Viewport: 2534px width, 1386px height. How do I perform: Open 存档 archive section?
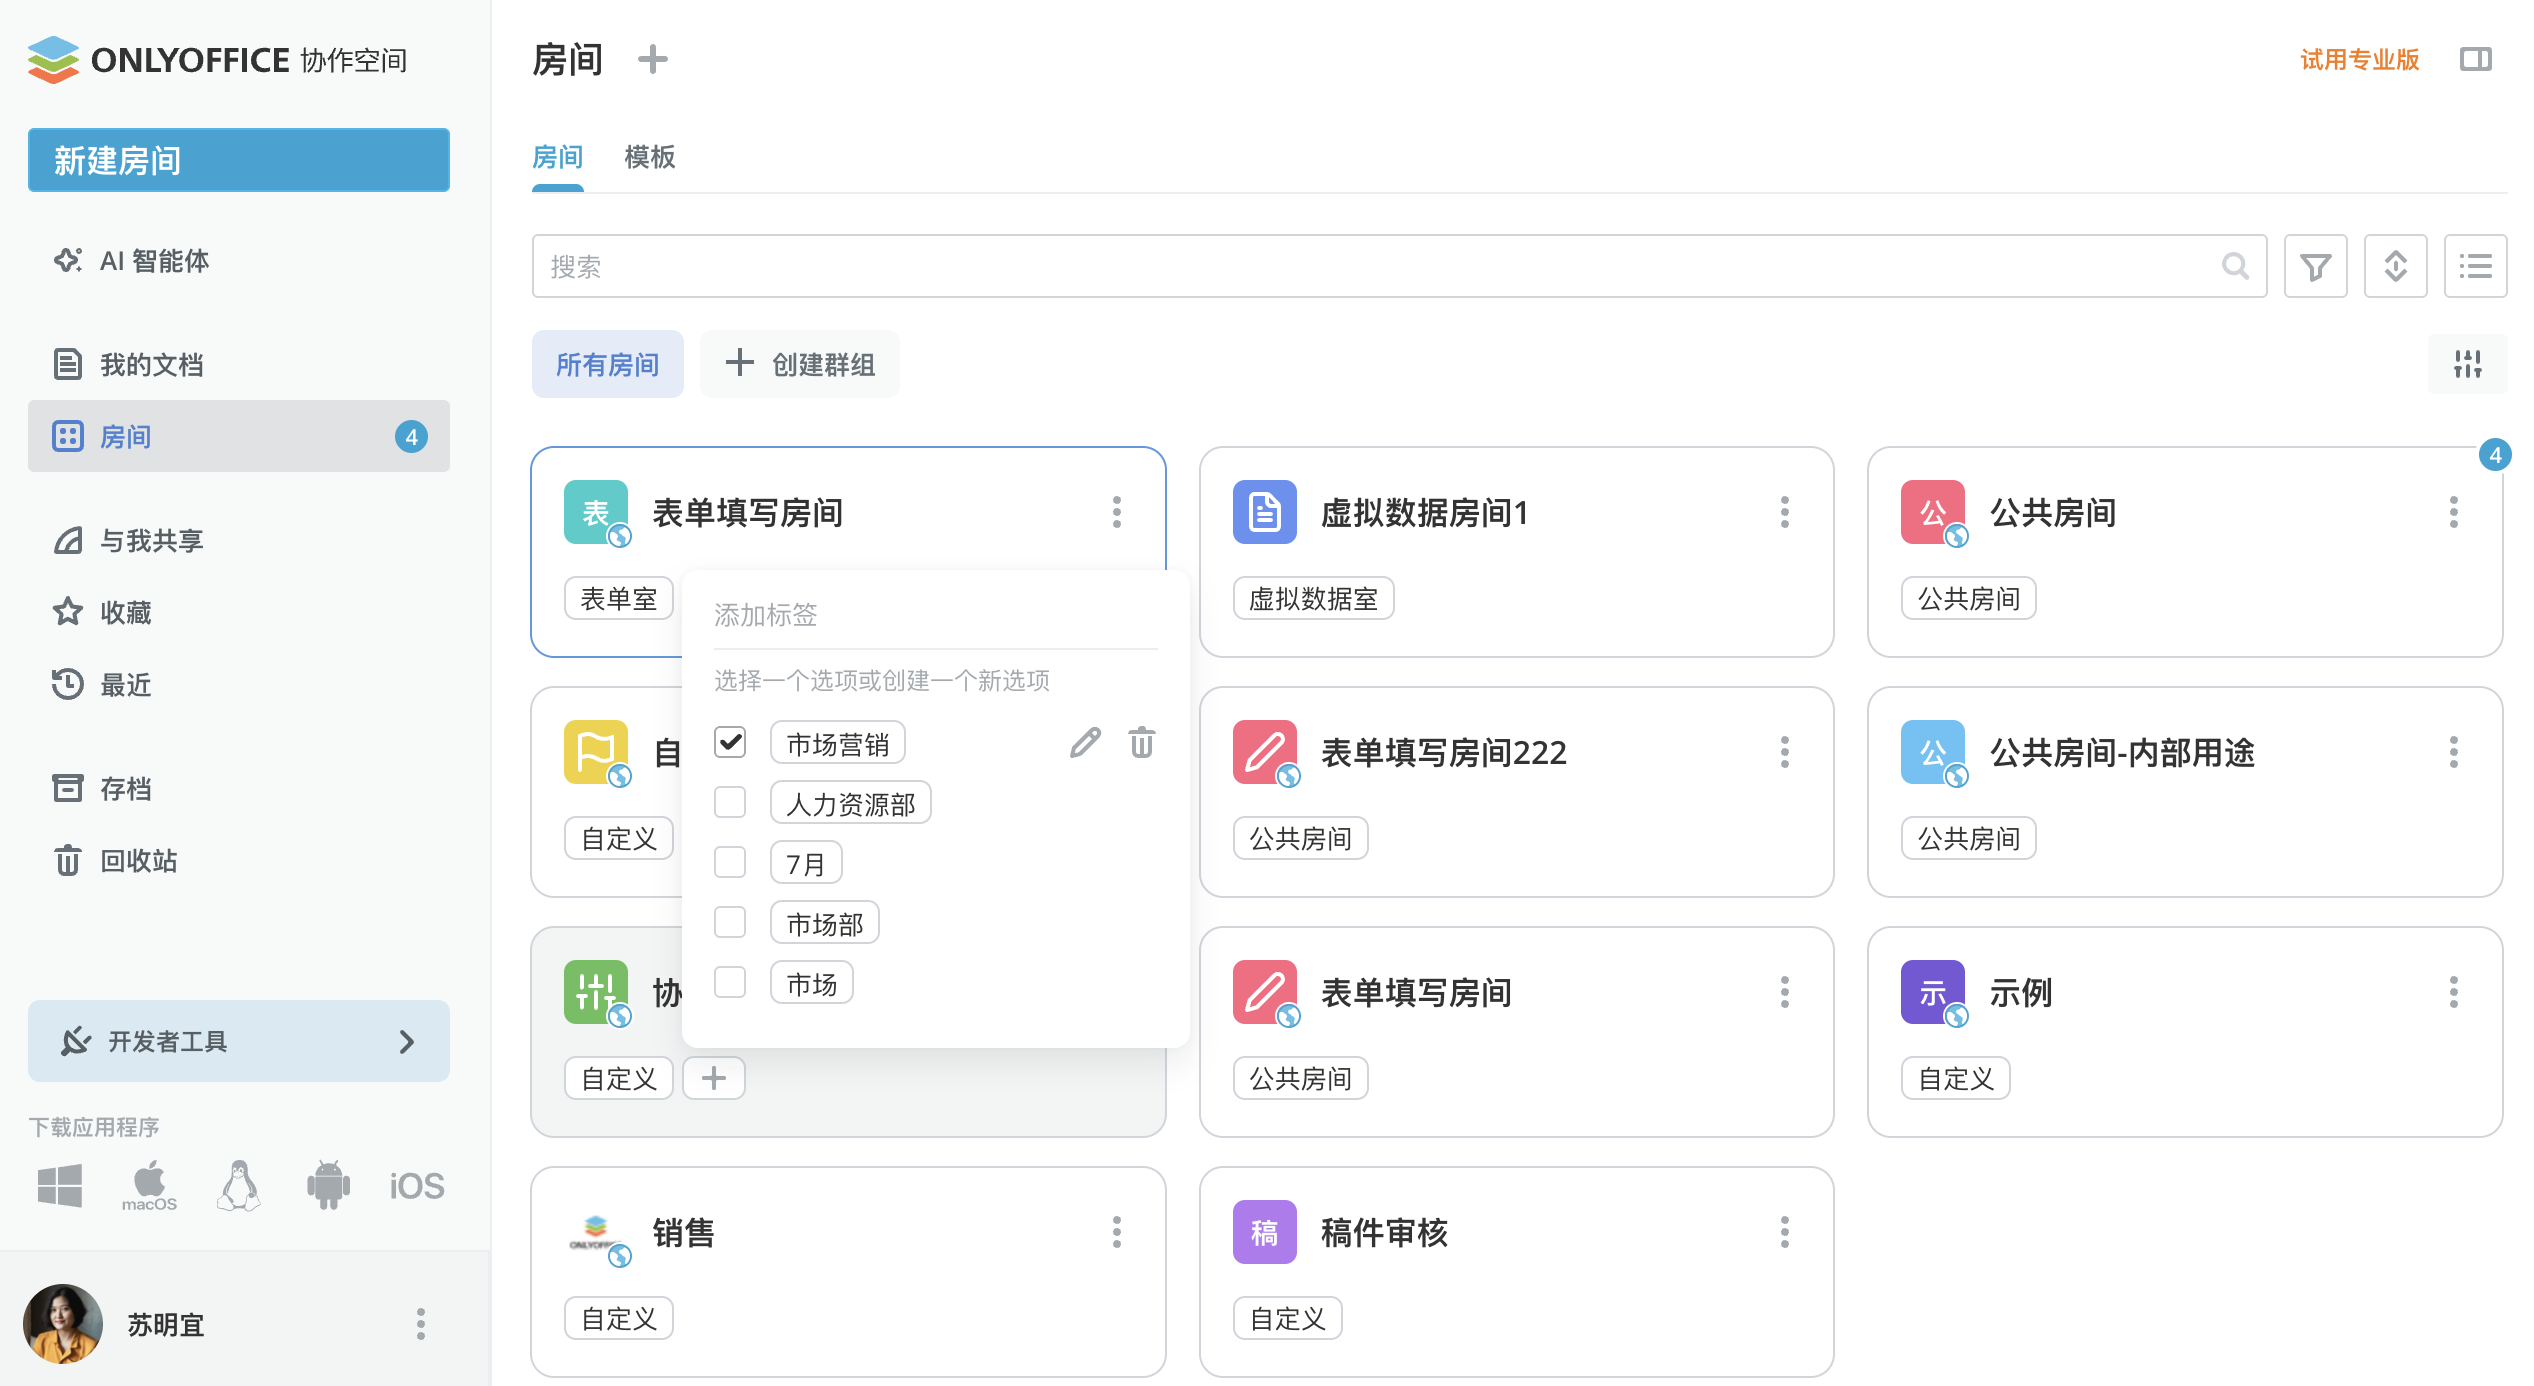pyautogui.click(x=239, y=789)
